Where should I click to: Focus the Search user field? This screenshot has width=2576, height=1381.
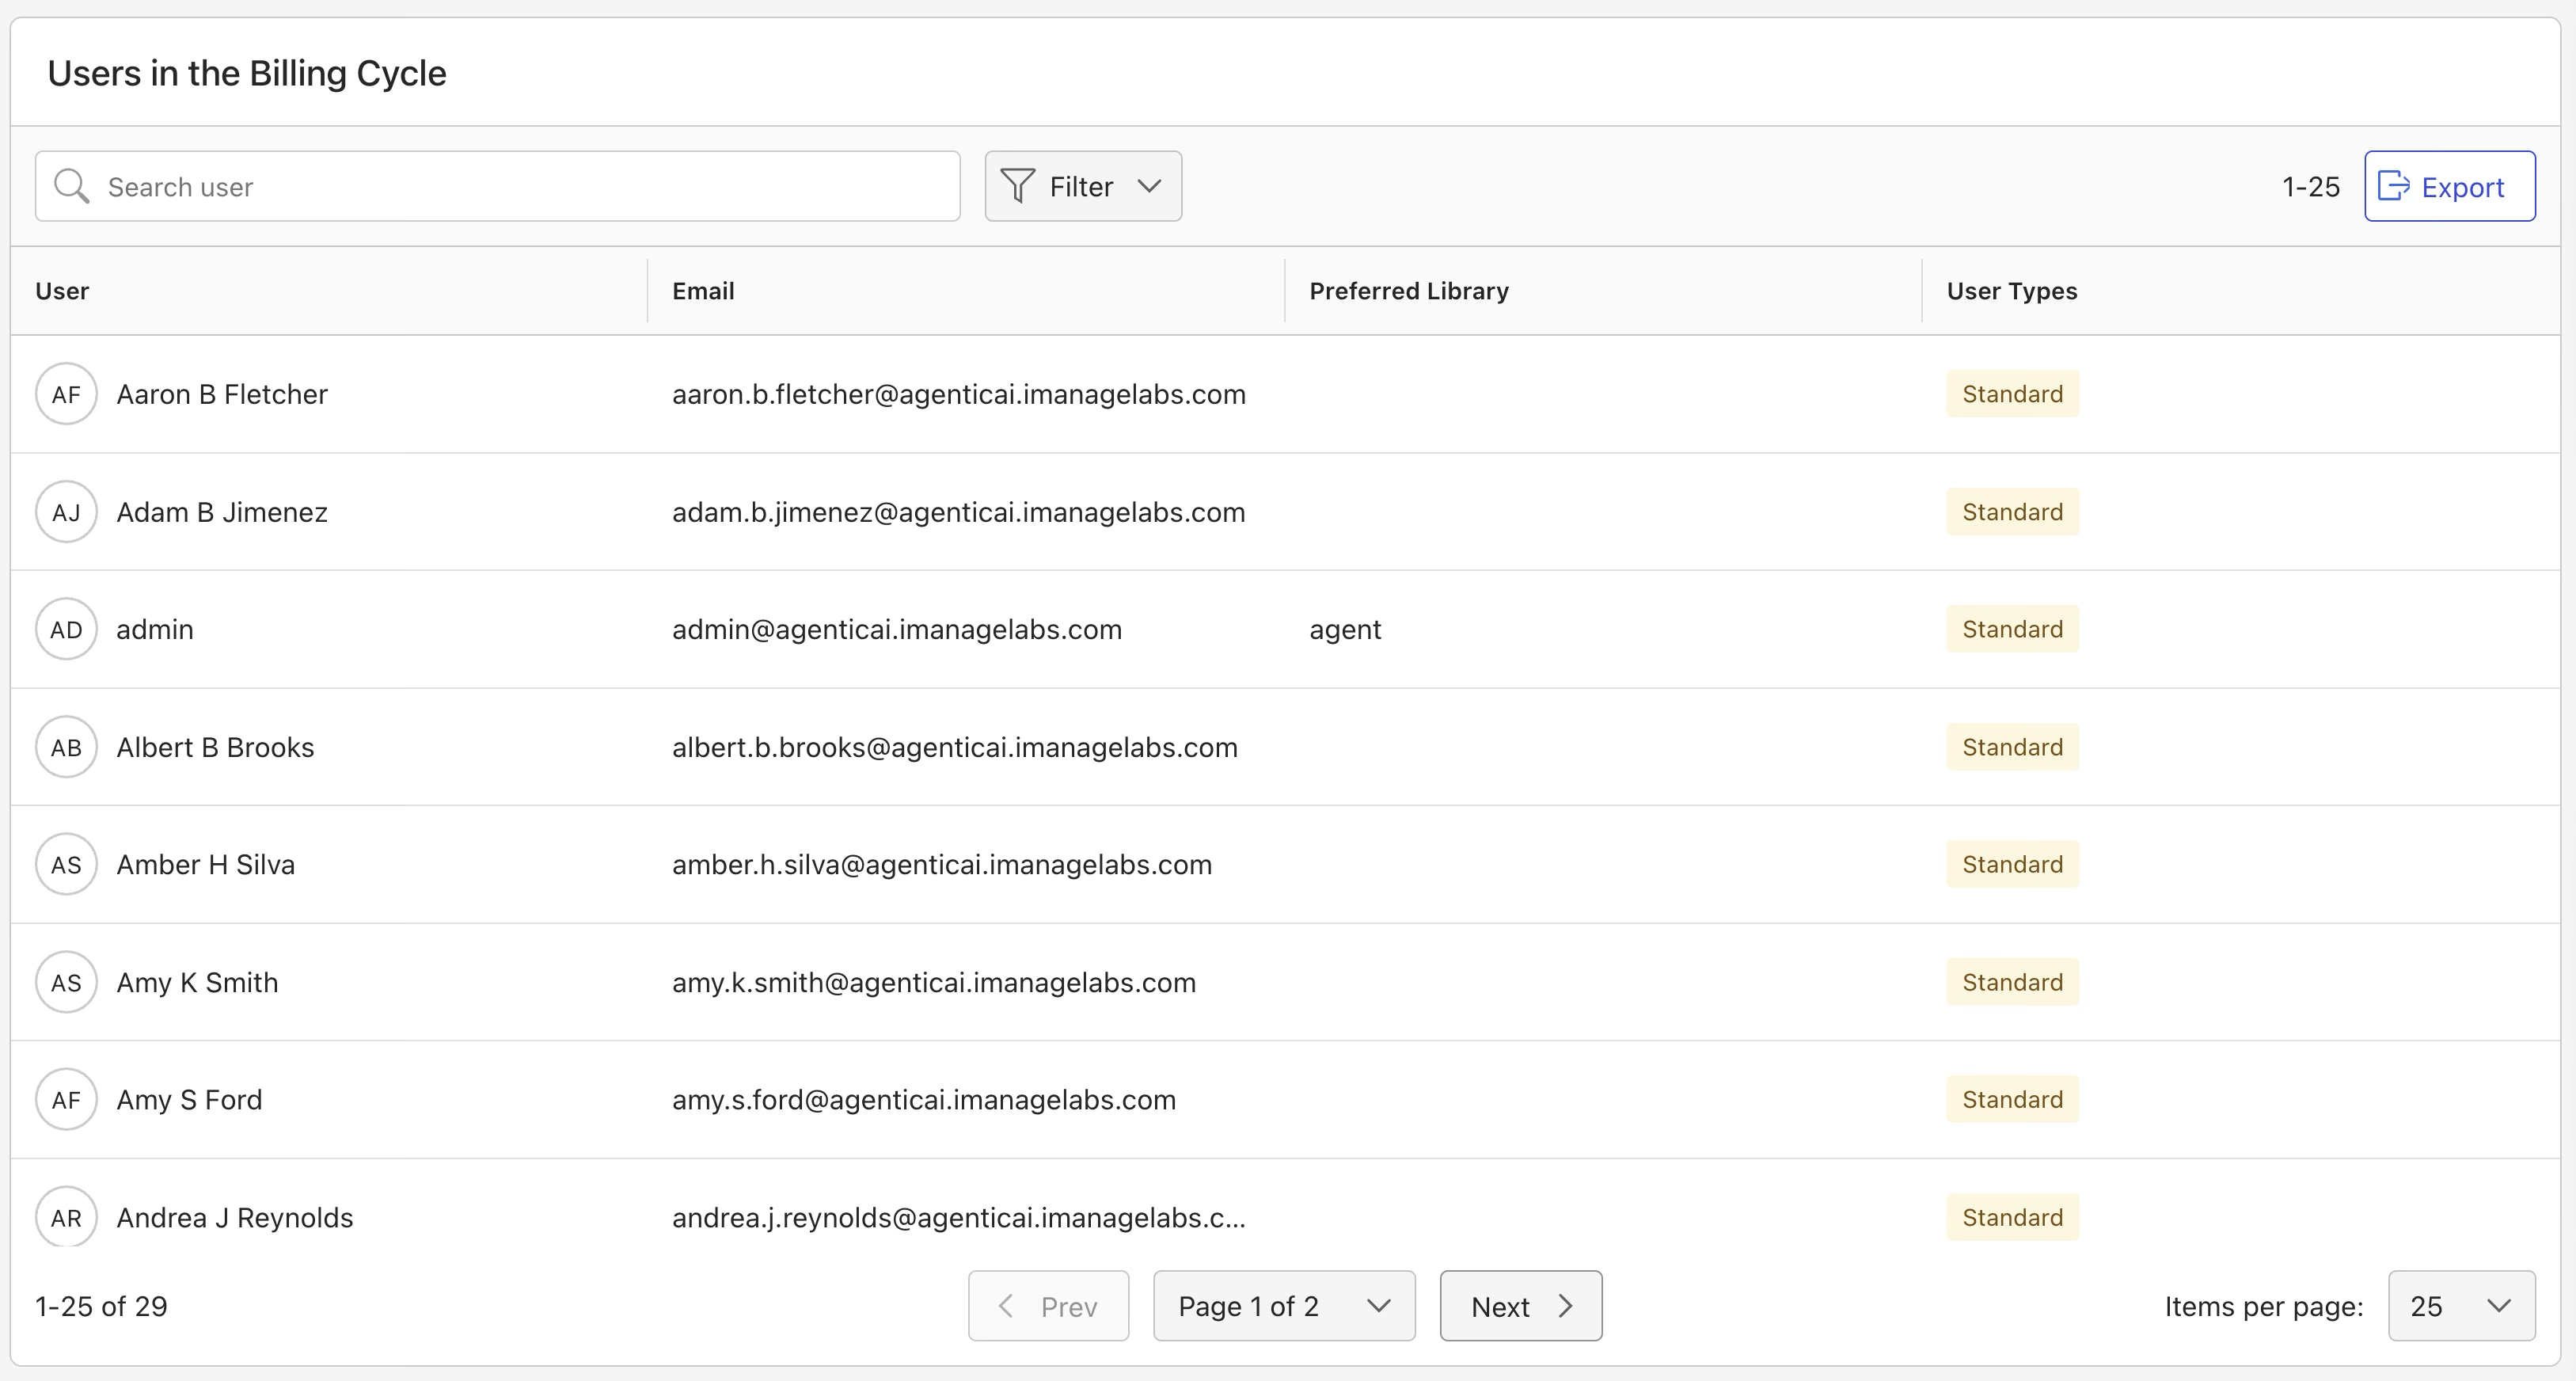497,186
